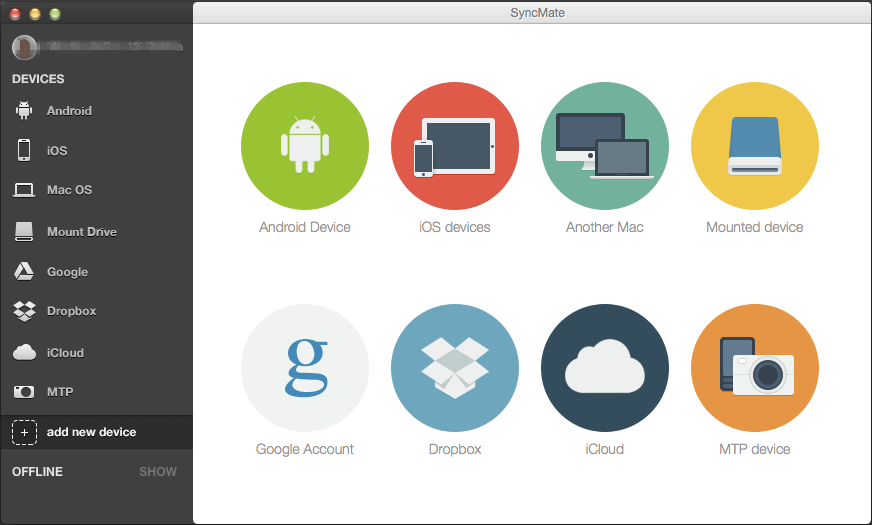Click the green Android Device circle icon

click(305, 146)
